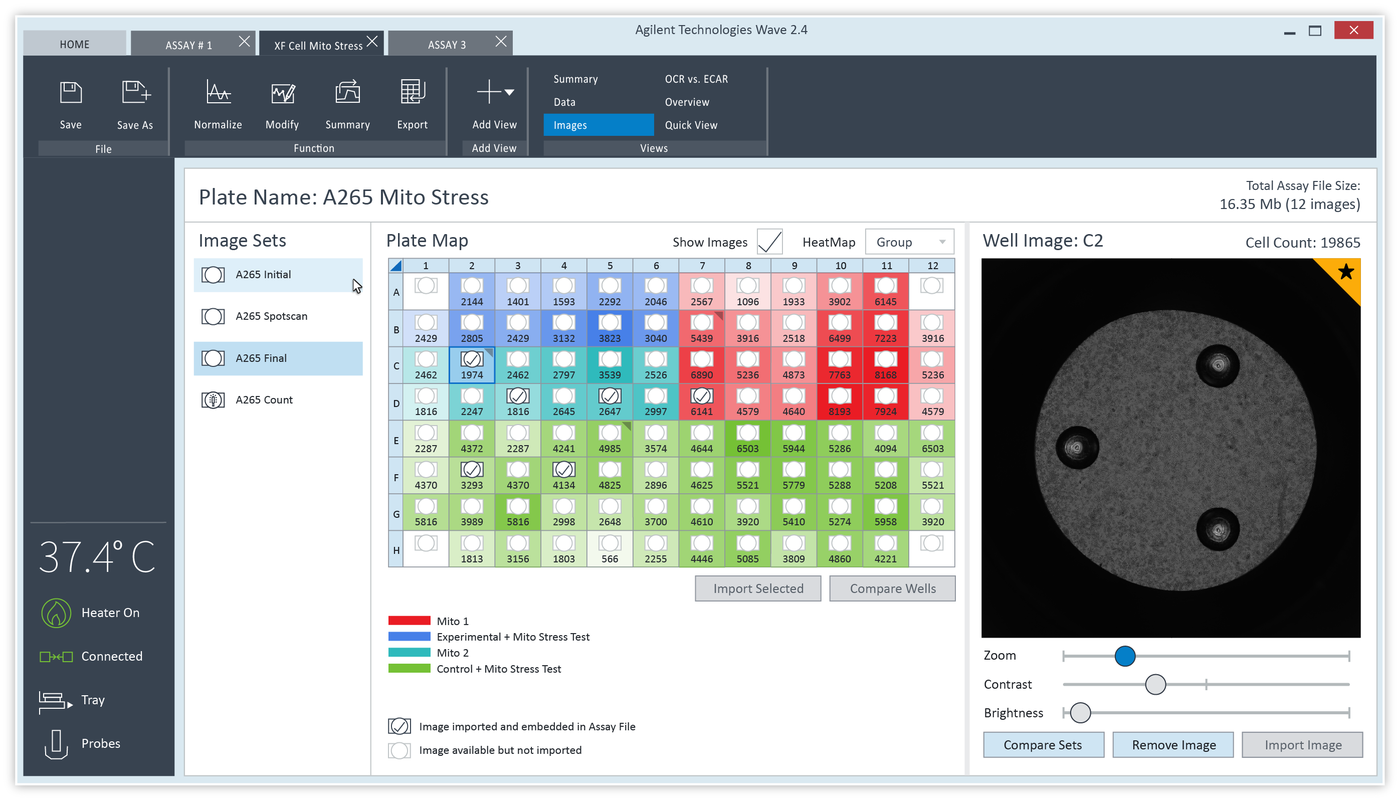The height and width of the screenshot is (801, 1400).
Task: Select the Tray icon in the sidebar
Action: 56,700
